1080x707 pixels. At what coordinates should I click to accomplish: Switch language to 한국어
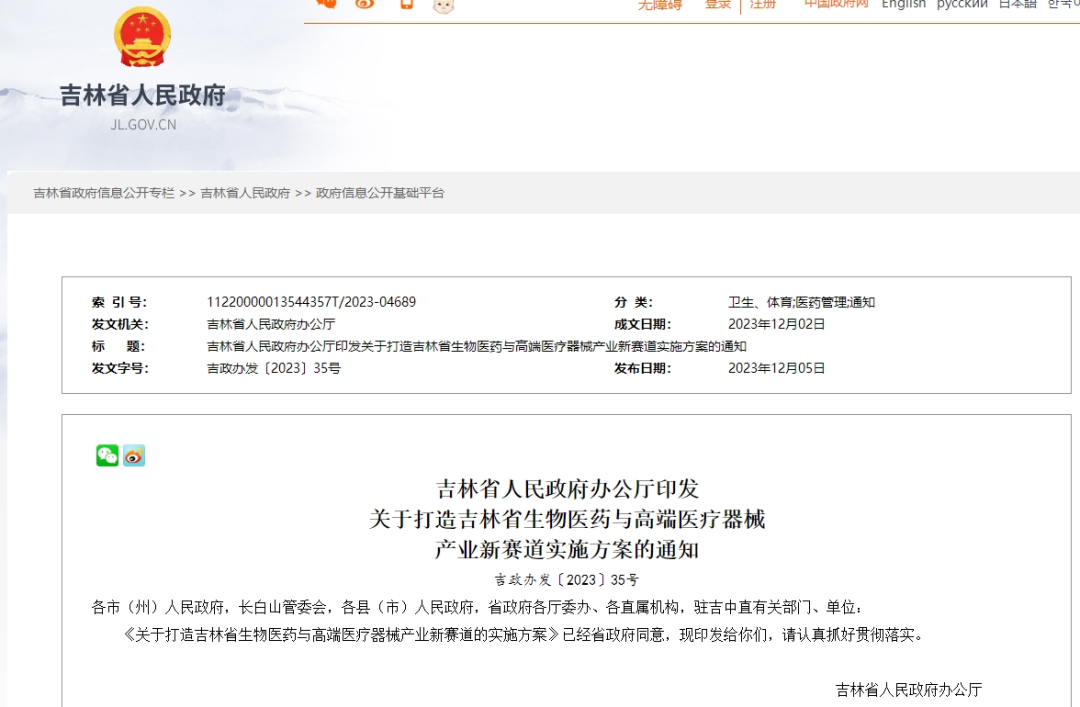(1066, 5)
